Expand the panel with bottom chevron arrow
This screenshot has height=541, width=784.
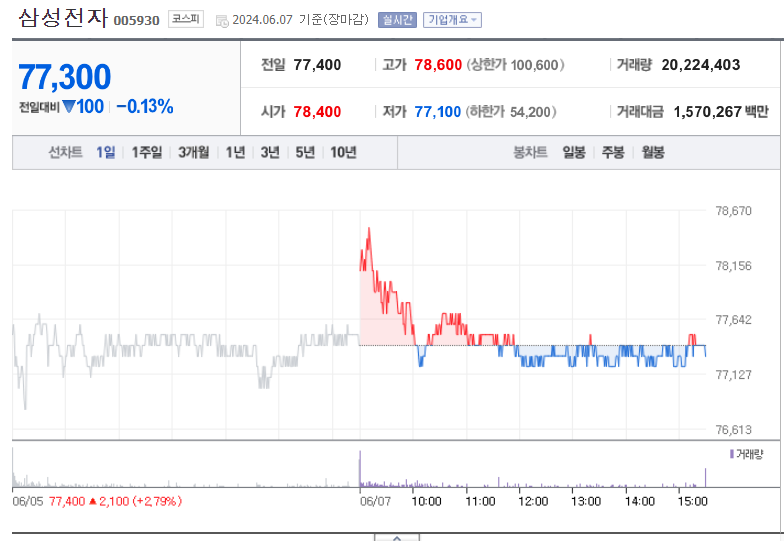click(396, 538)
